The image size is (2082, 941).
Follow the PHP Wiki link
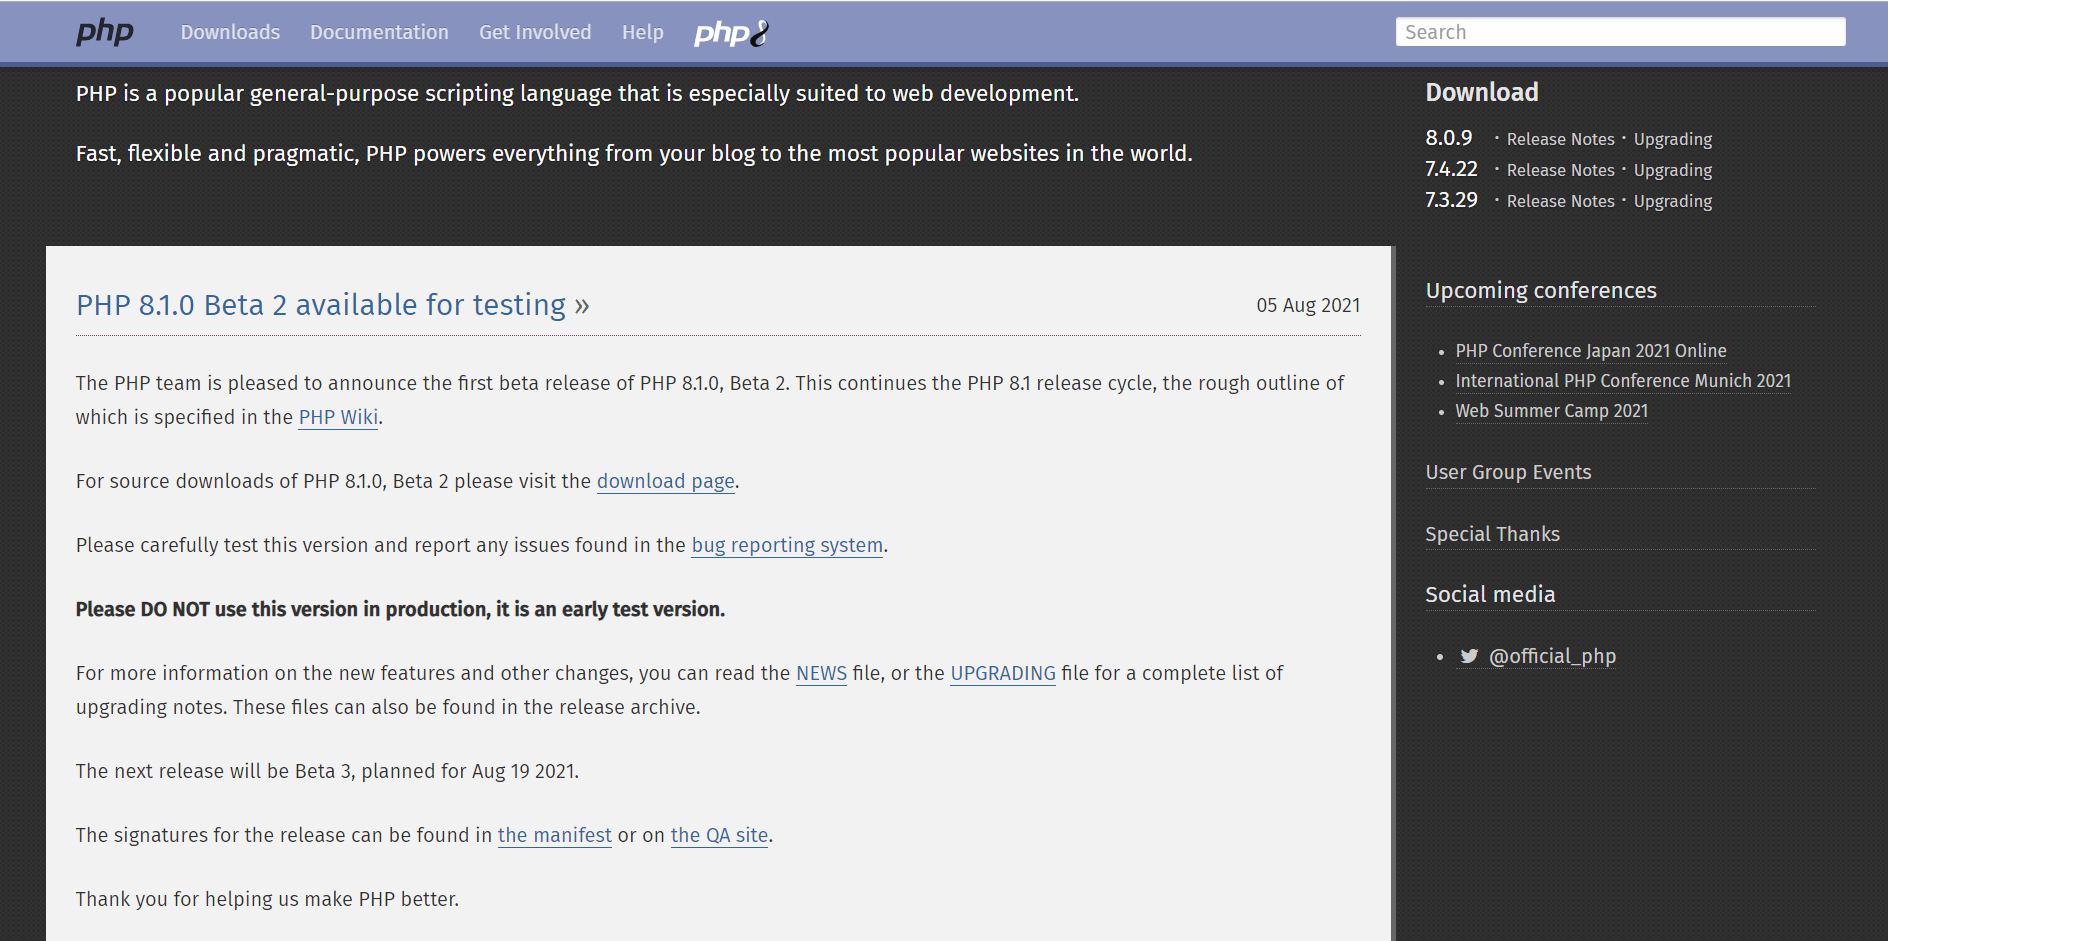[x=338, y=417]
